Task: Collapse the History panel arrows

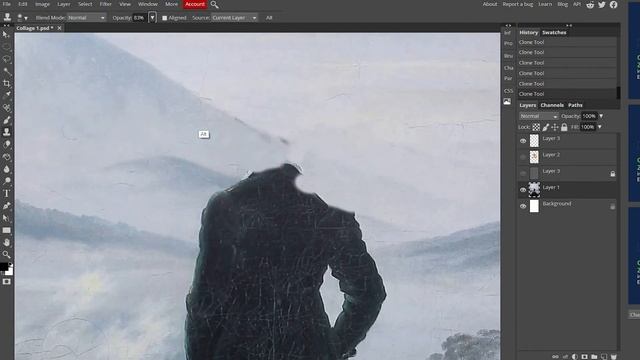Action: click(569, 25)
